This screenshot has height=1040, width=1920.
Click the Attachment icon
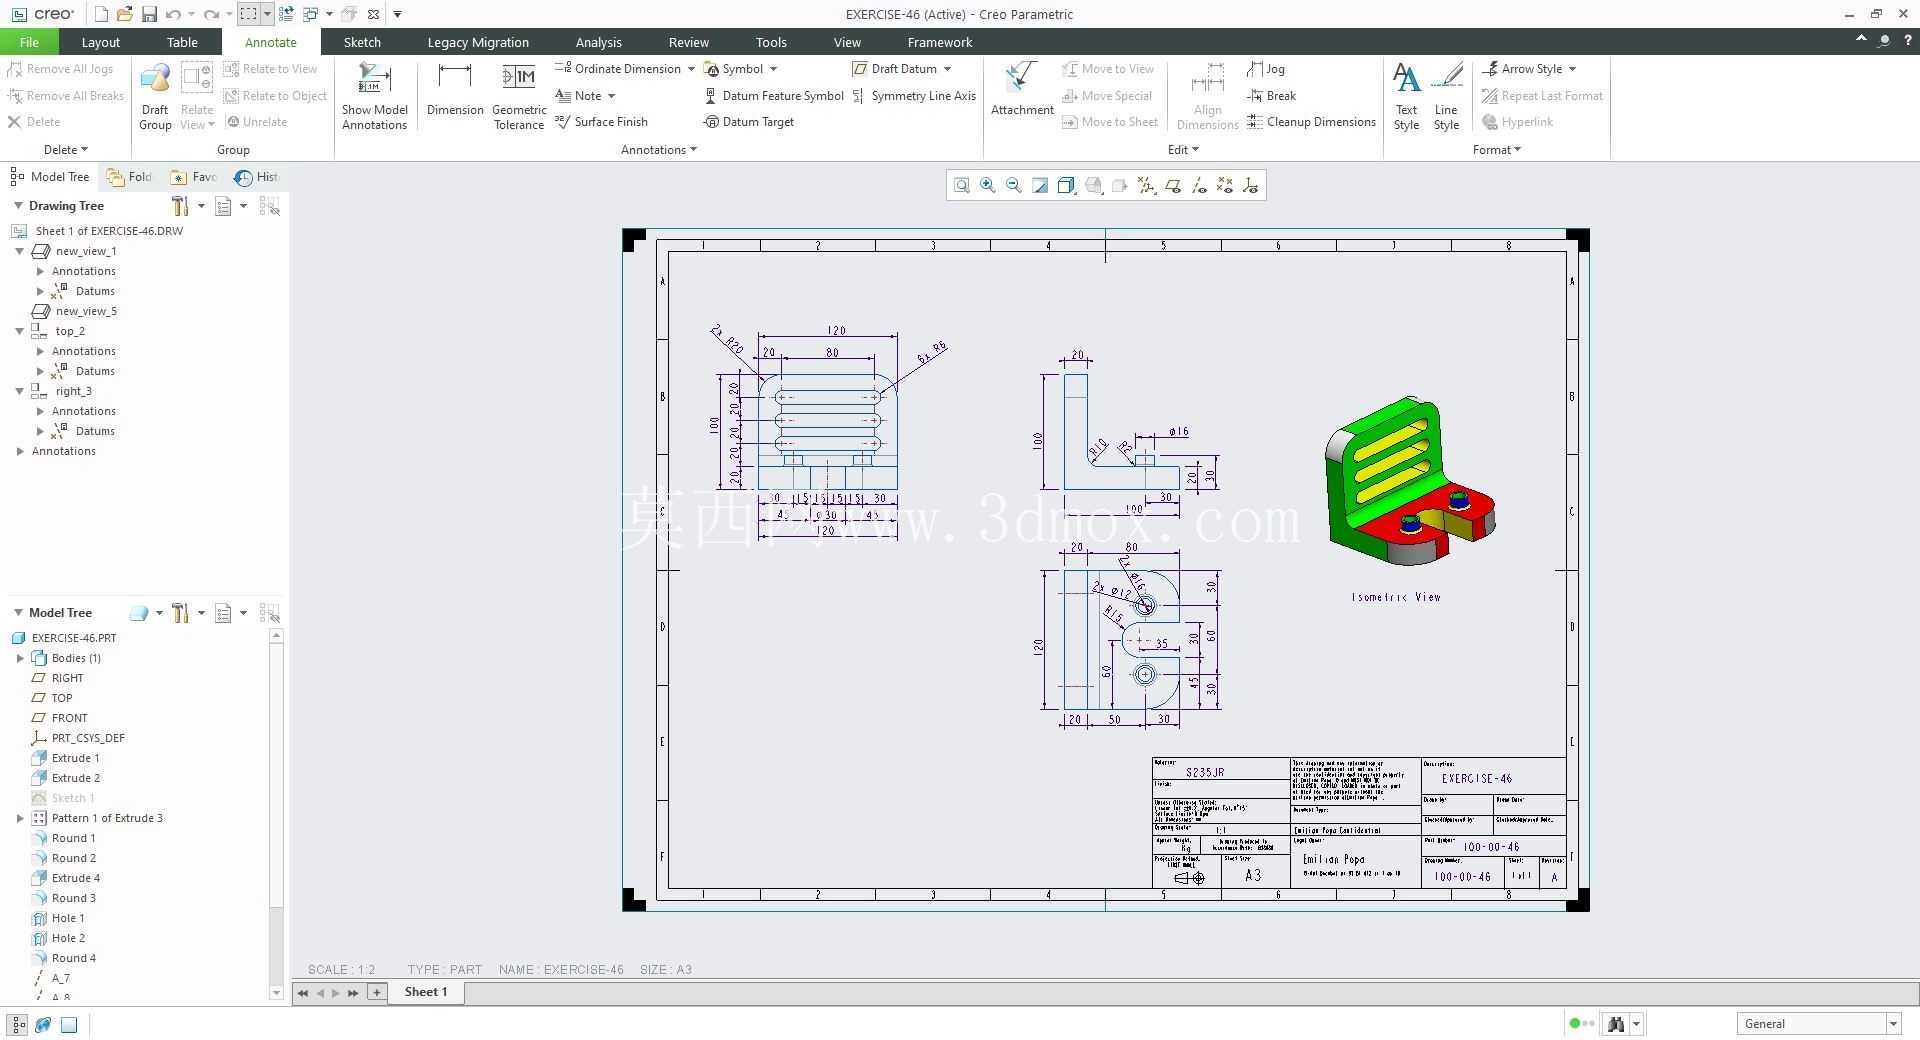[x=1022, y=90]
